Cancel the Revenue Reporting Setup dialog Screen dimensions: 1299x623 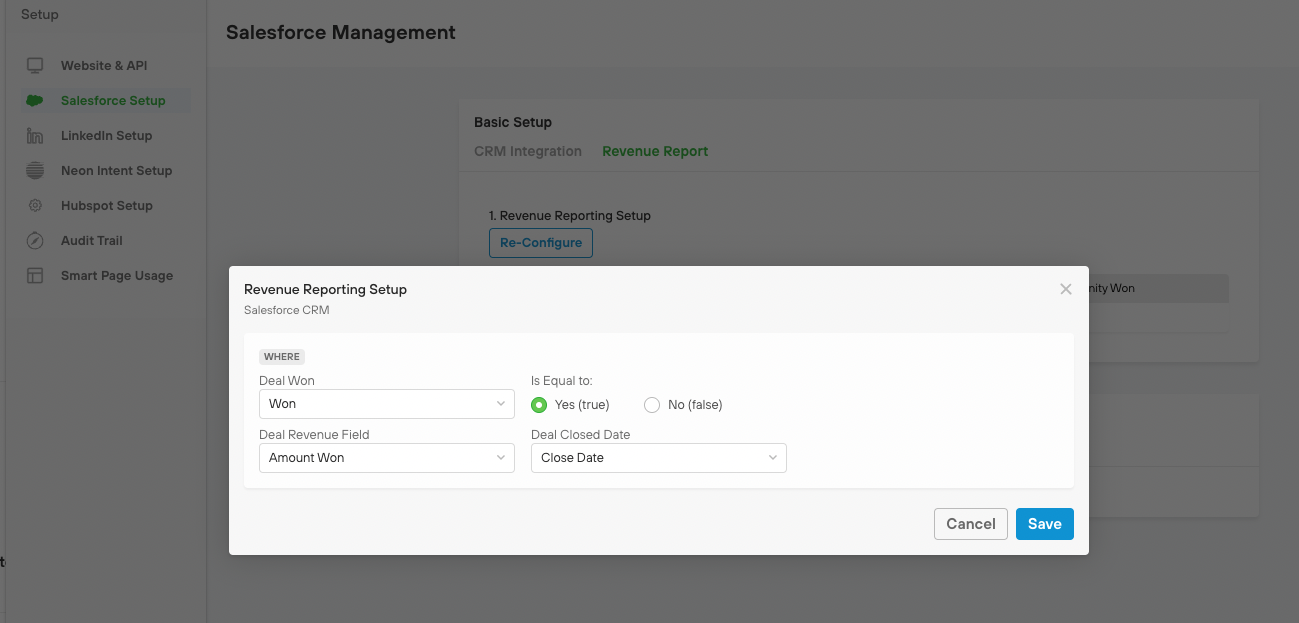pyautogui.click(x=971, y=524)
